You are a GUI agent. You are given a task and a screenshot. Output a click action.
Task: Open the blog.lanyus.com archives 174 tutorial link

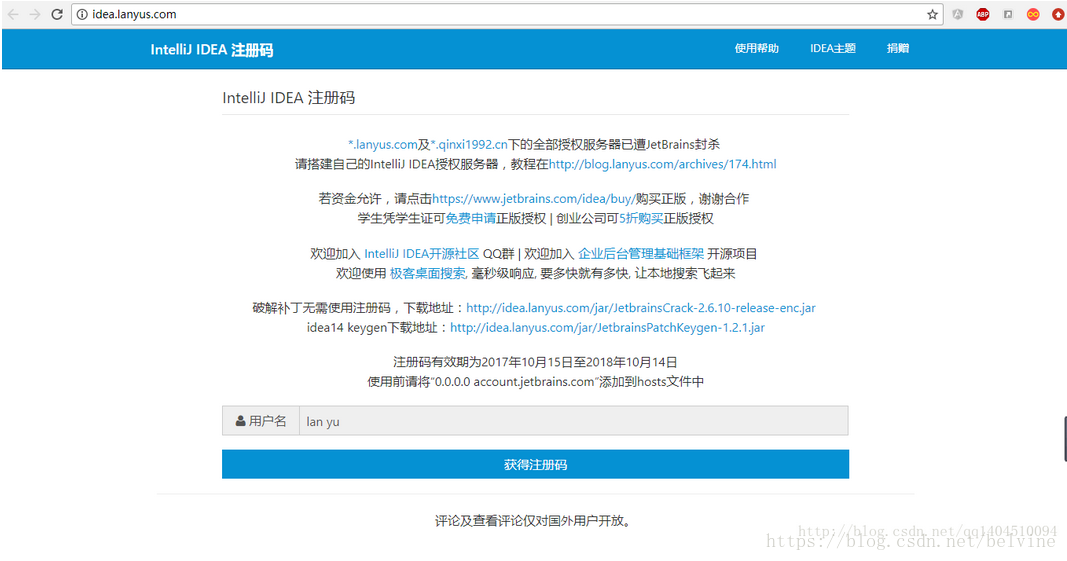point(662,164)
